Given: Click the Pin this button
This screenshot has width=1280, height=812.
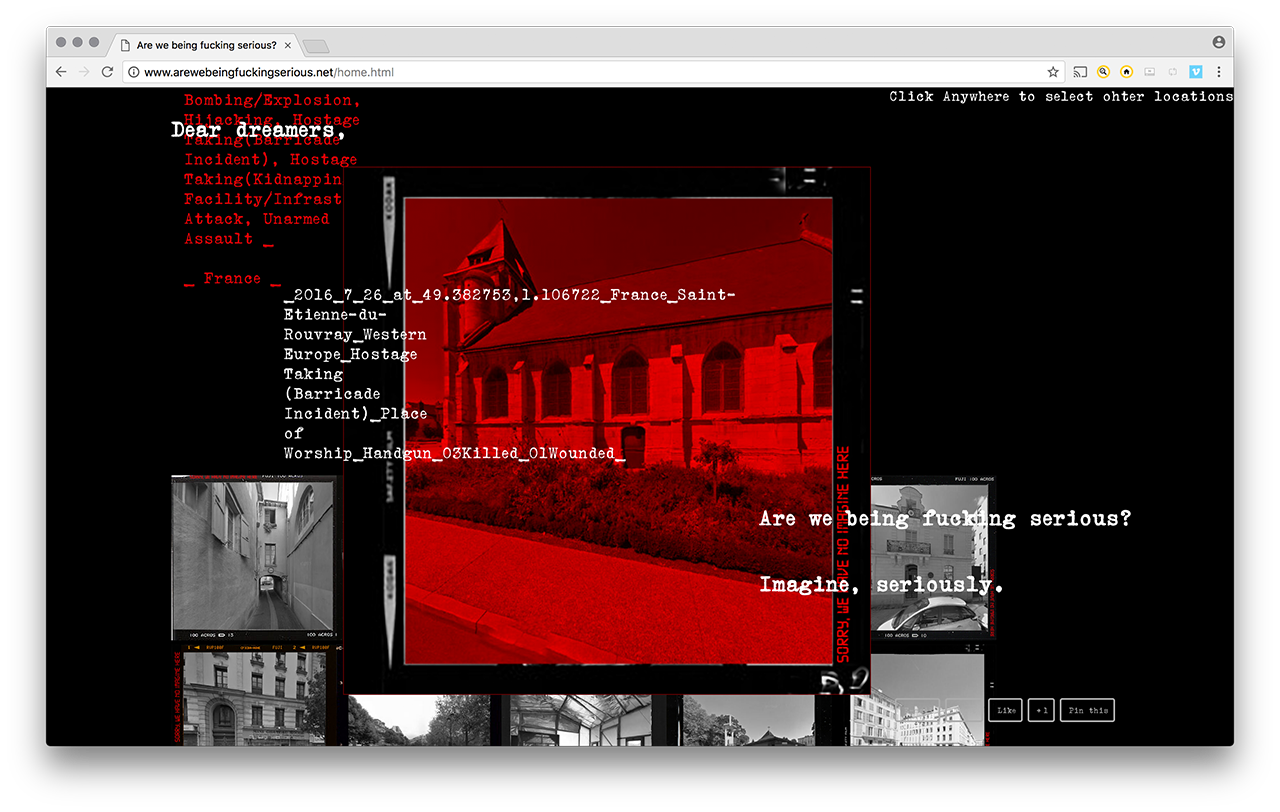Looking at the screenshot, I should pos(1087,710).
